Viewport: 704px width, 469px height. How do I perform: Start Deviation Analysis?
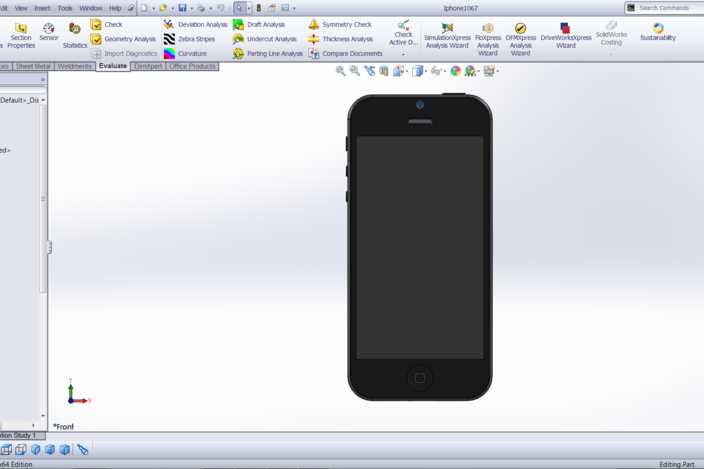[x=195, y=25]
